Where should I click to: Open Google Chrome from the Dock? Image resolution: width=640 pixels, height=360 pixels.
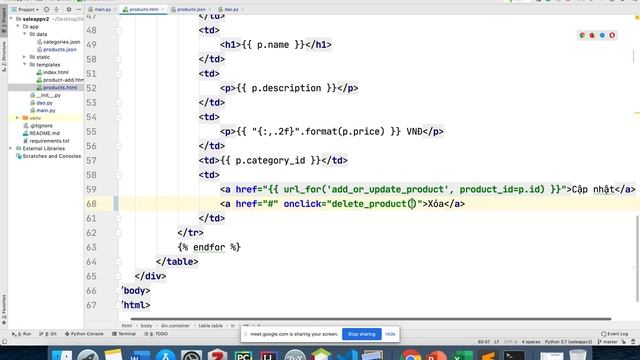coord(410,355)
